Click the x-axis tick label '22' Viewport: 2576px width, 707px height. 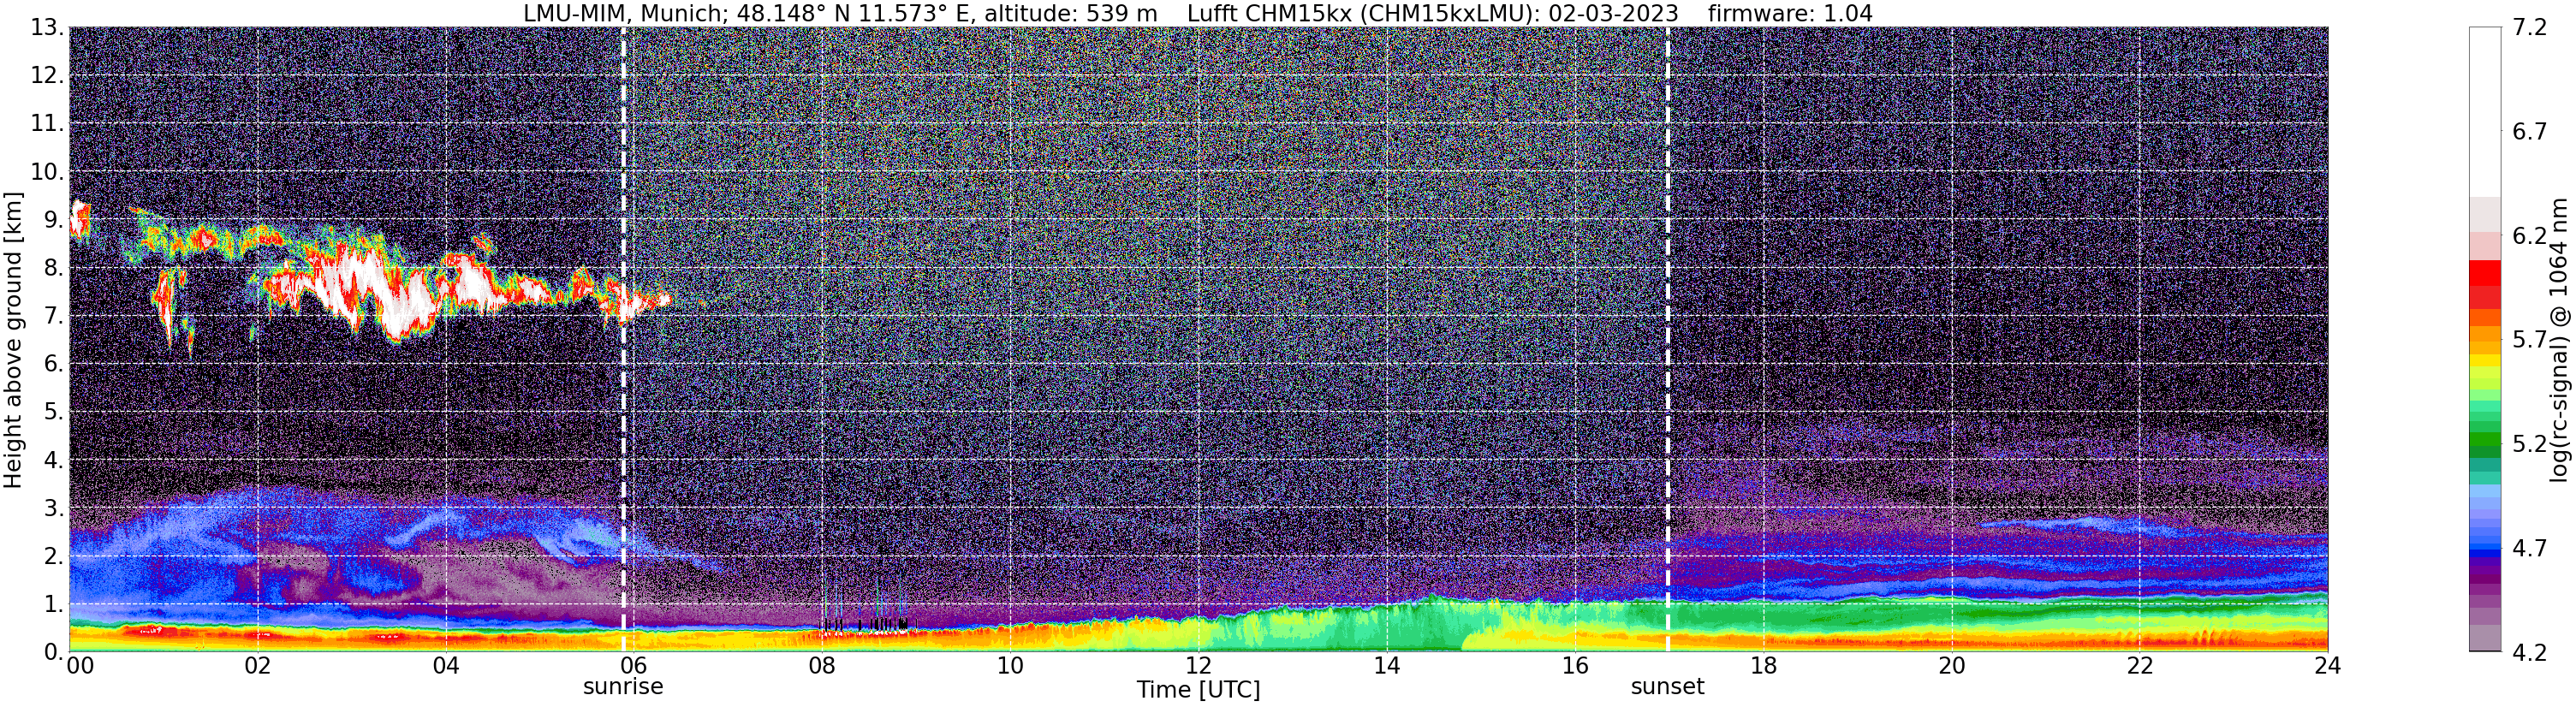(2139, 666)
